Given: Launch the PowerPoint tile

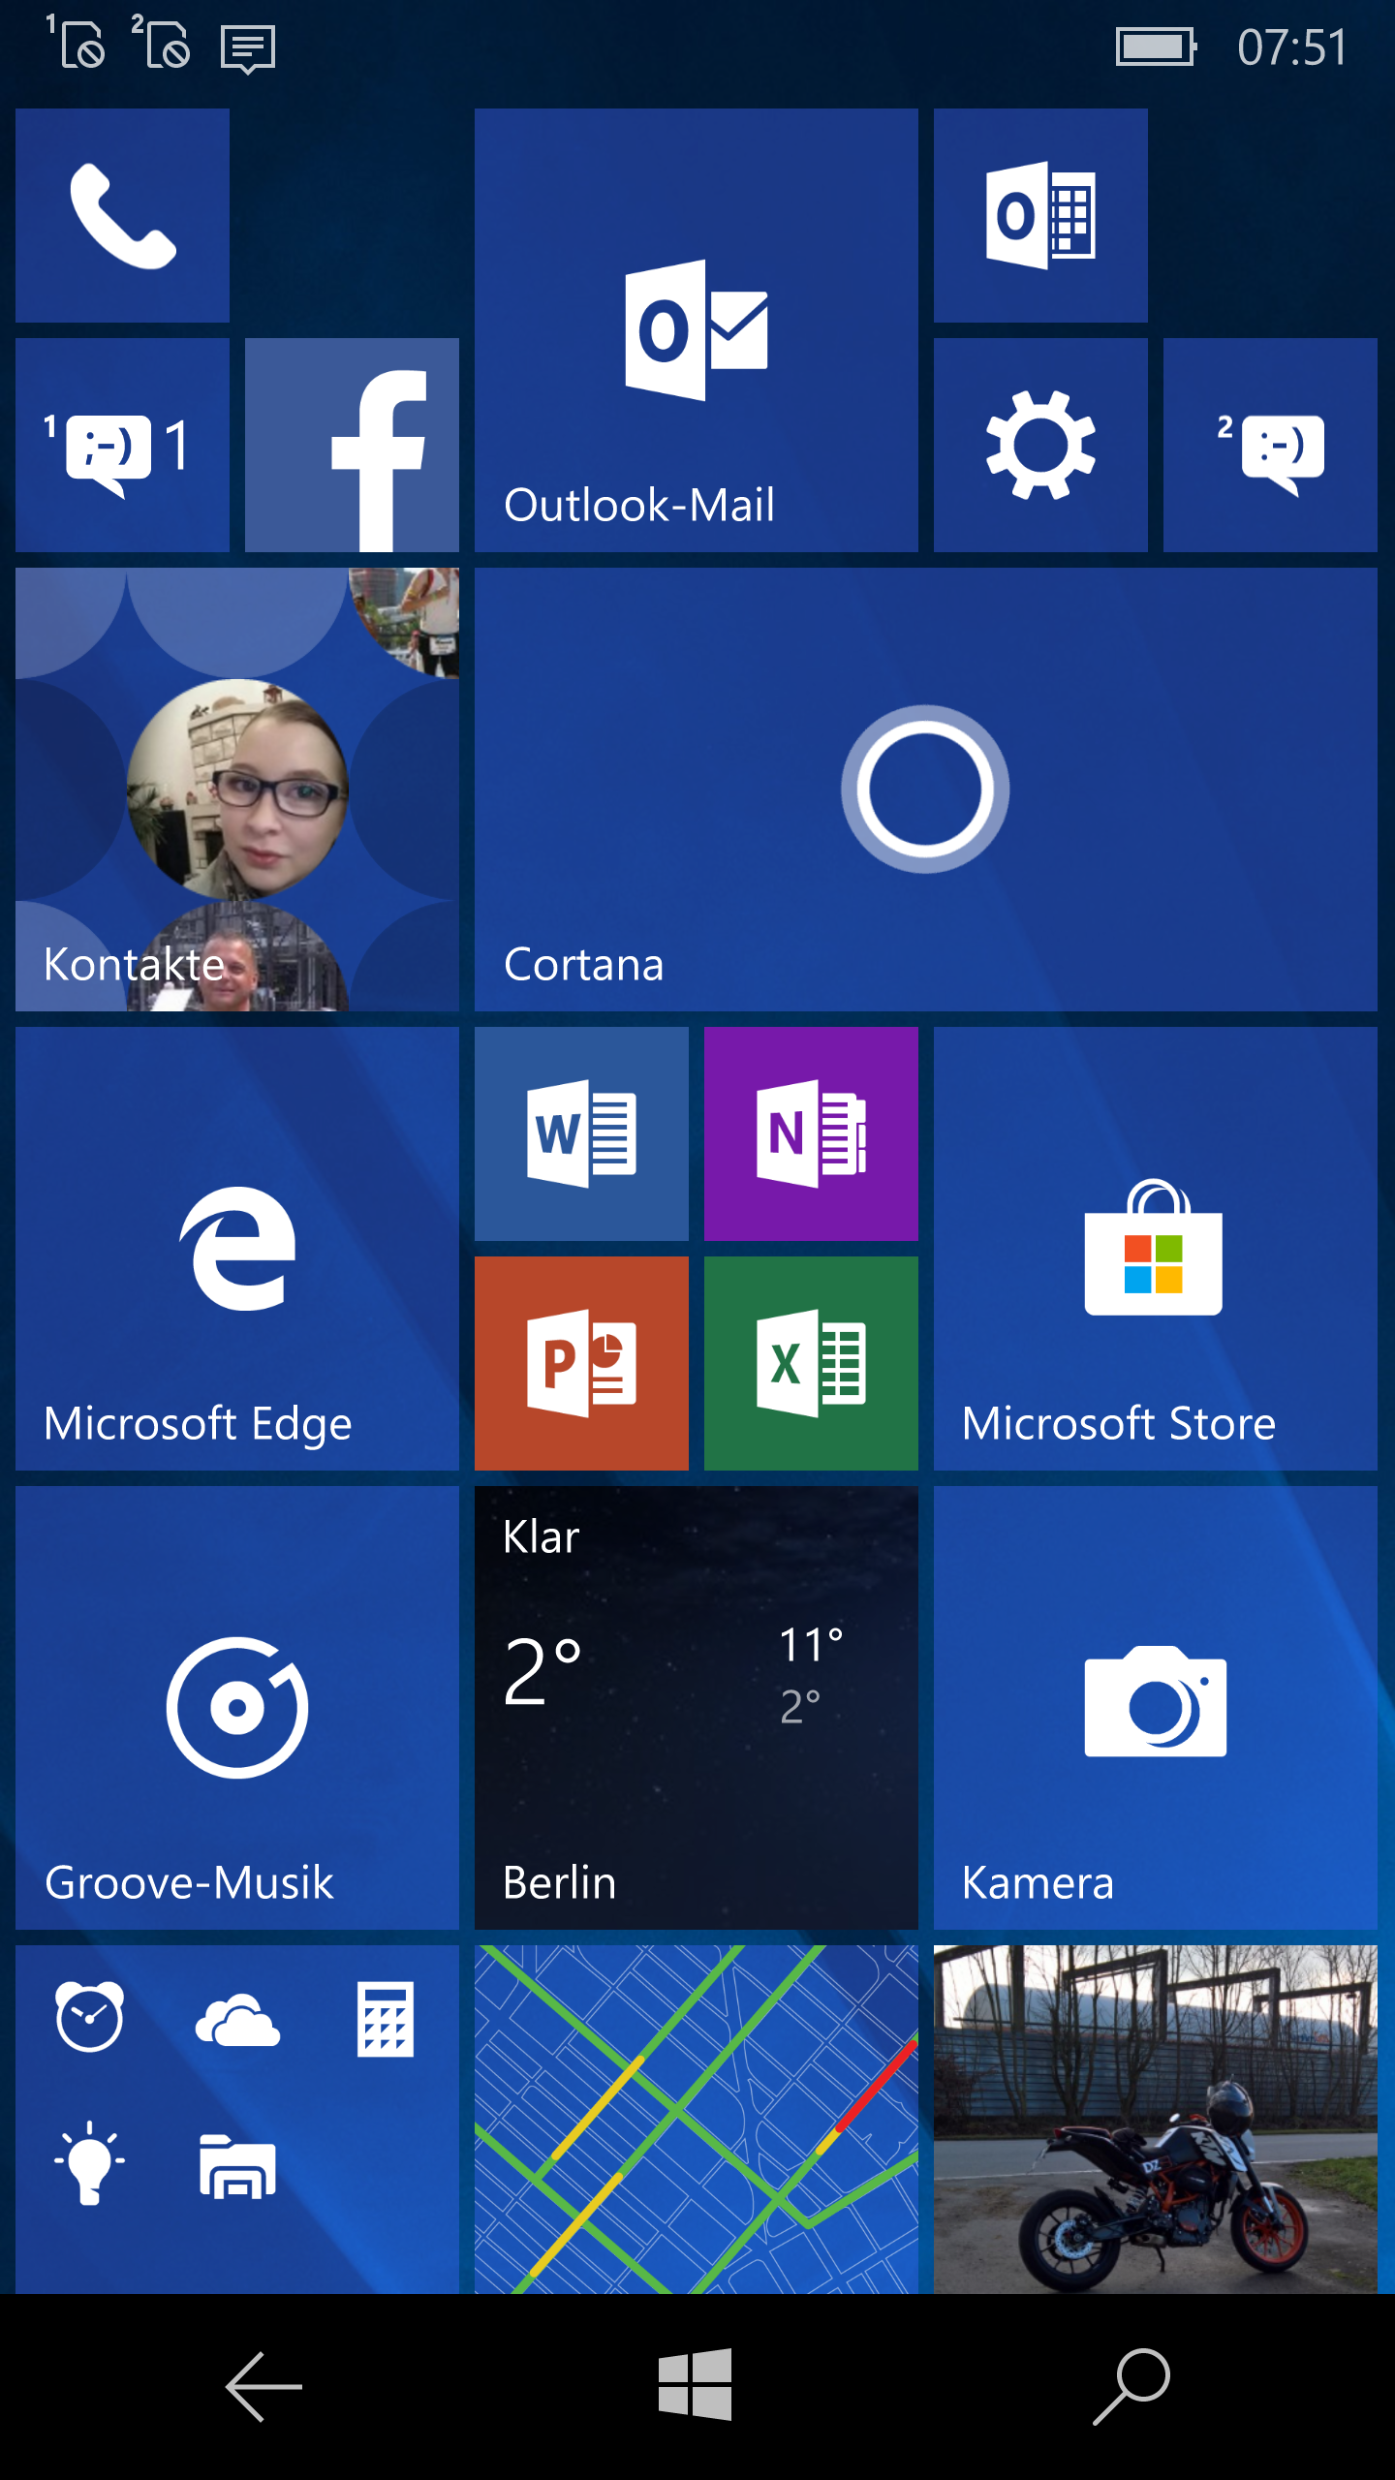Looking at the screenshot, I should pyautogui.click(x=581, y=1363).
